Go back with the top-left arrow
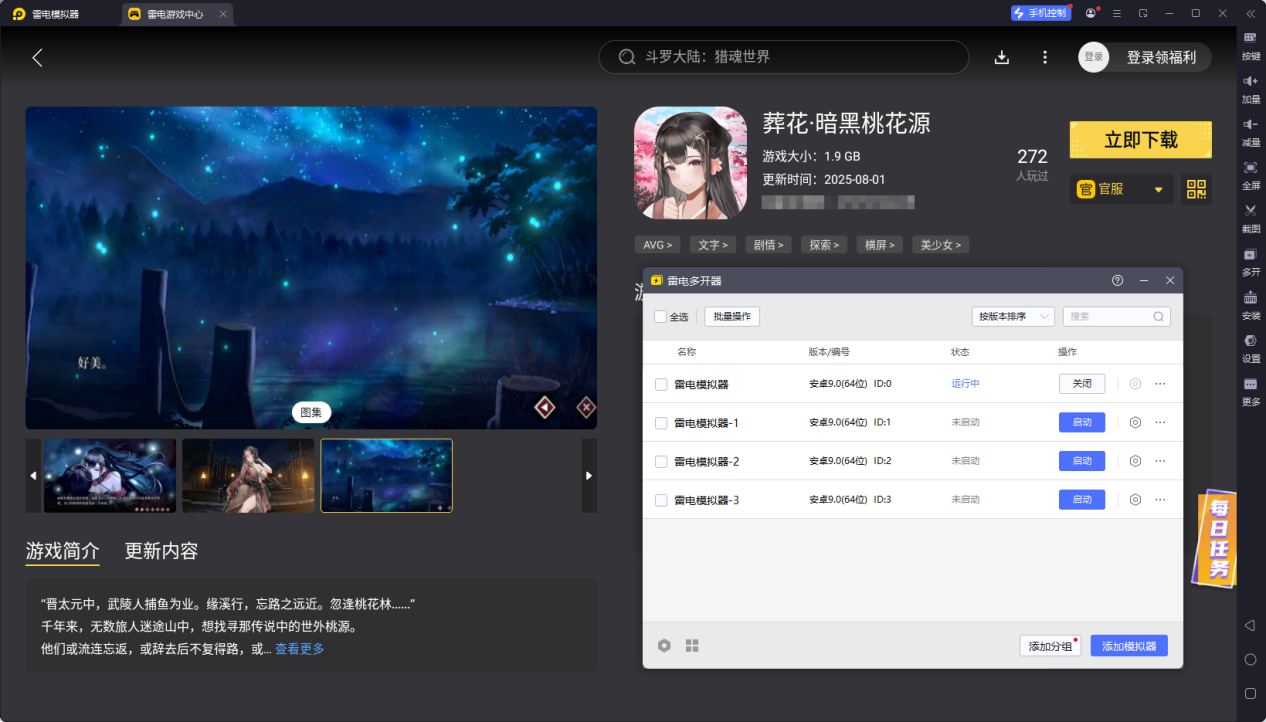The height and width of the screenshot is (722, 1266). 37,58
